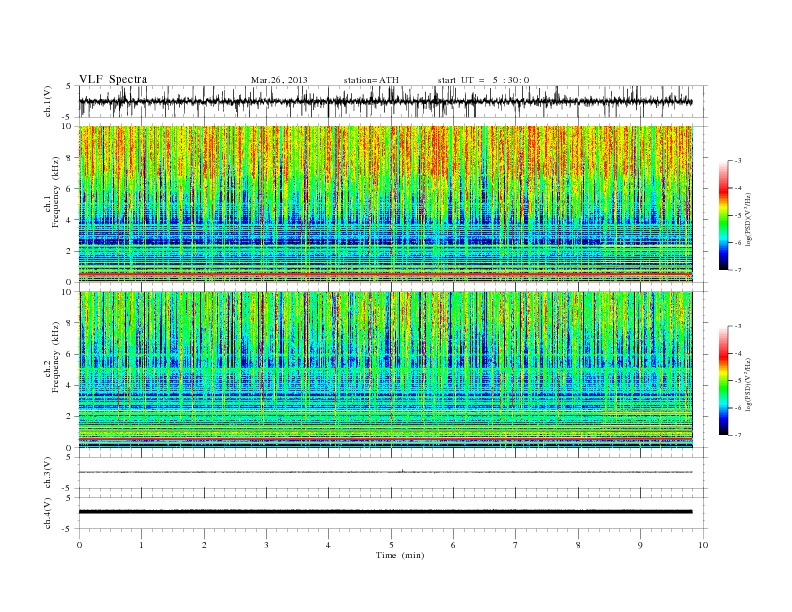
Task: Click the ch.1 spectrogram color scale bar
Action: coord(724,215)
